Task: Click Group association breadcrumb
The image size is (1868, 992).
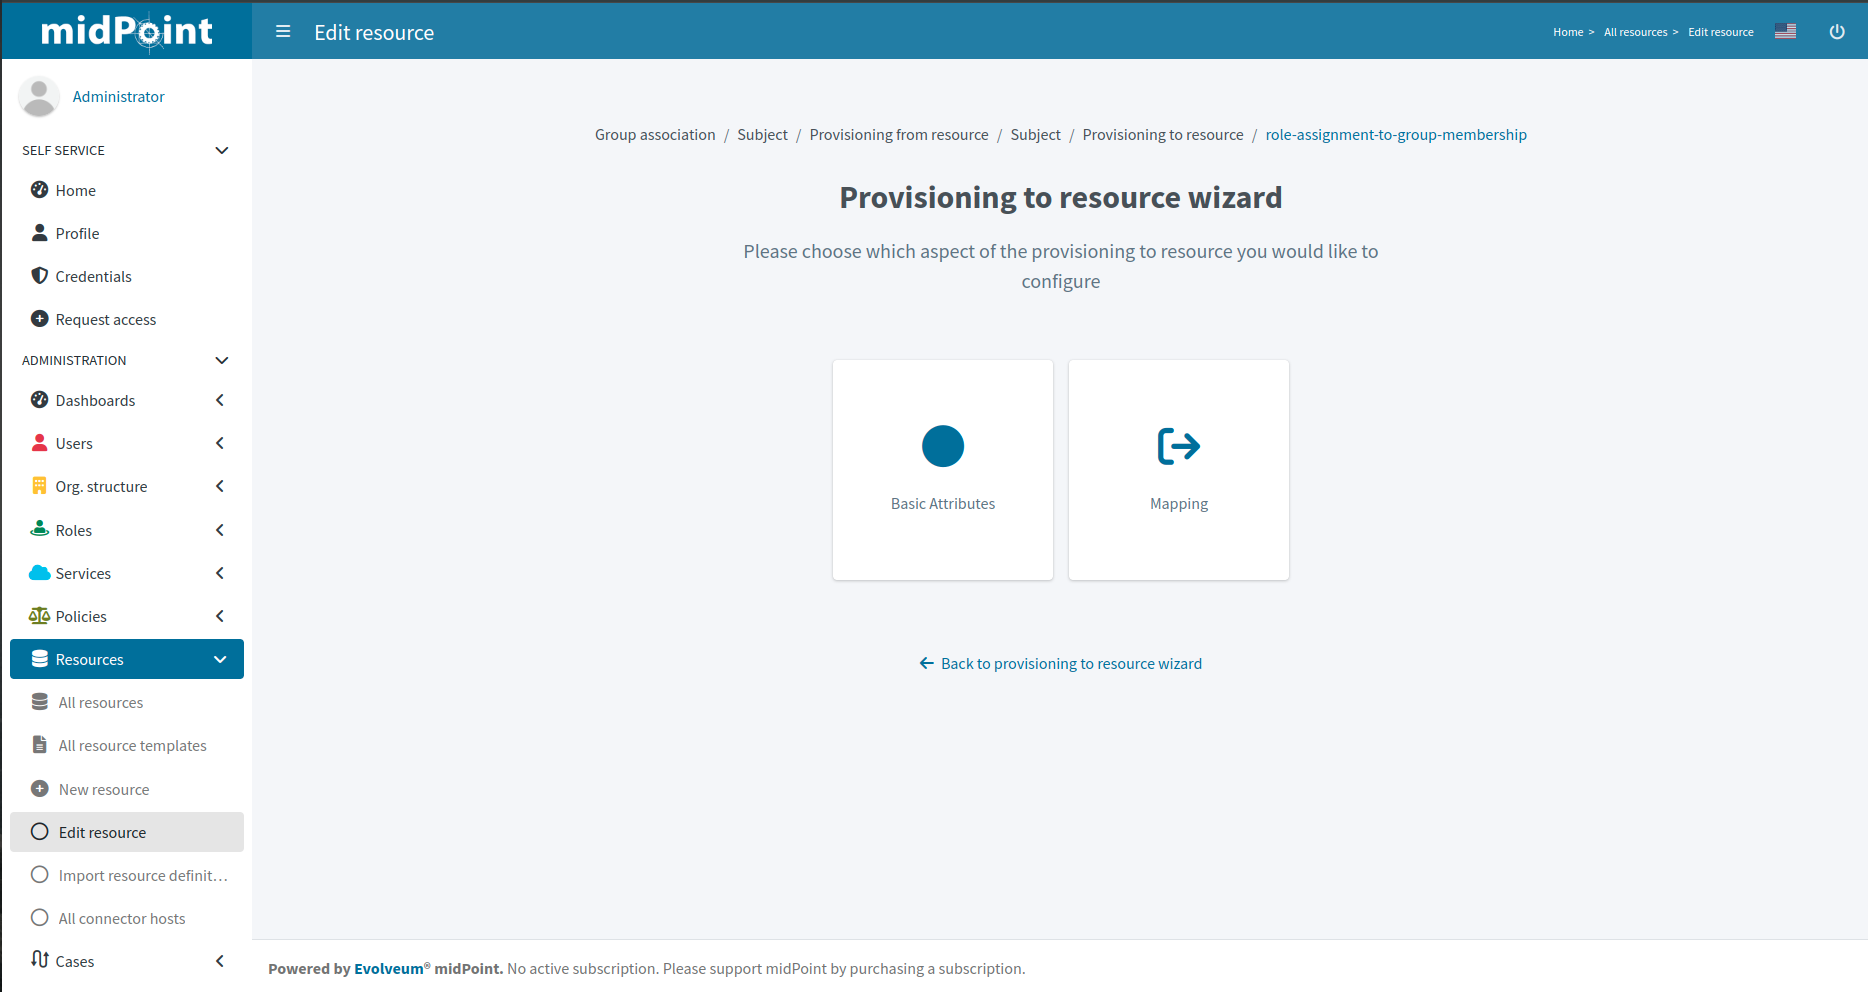Action: click(655, 135)
